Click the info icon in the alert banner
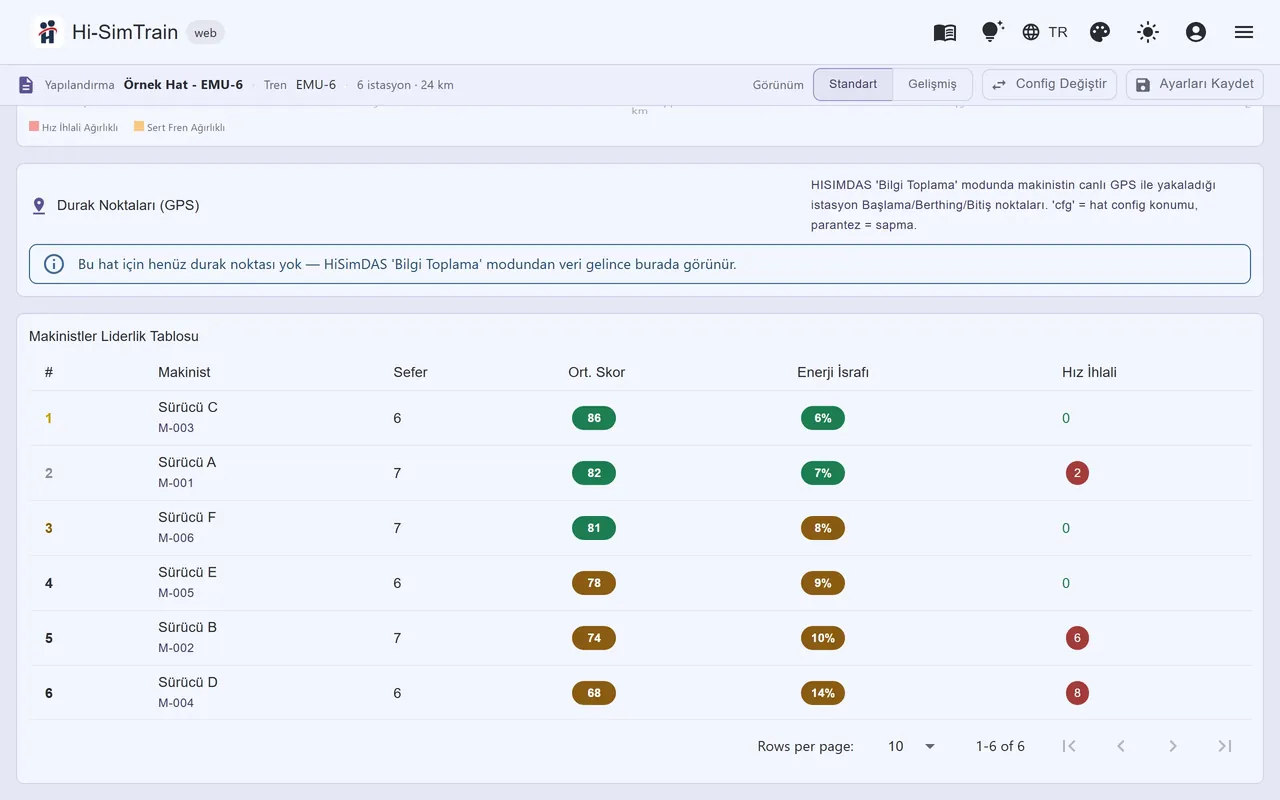Viewport: 1280px width, 800px height. tap(54, 265)
